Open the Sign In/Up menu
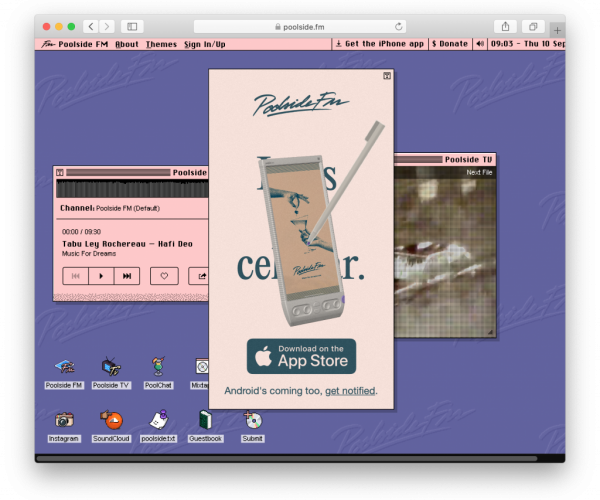600x500 pixels. point(205,44)
